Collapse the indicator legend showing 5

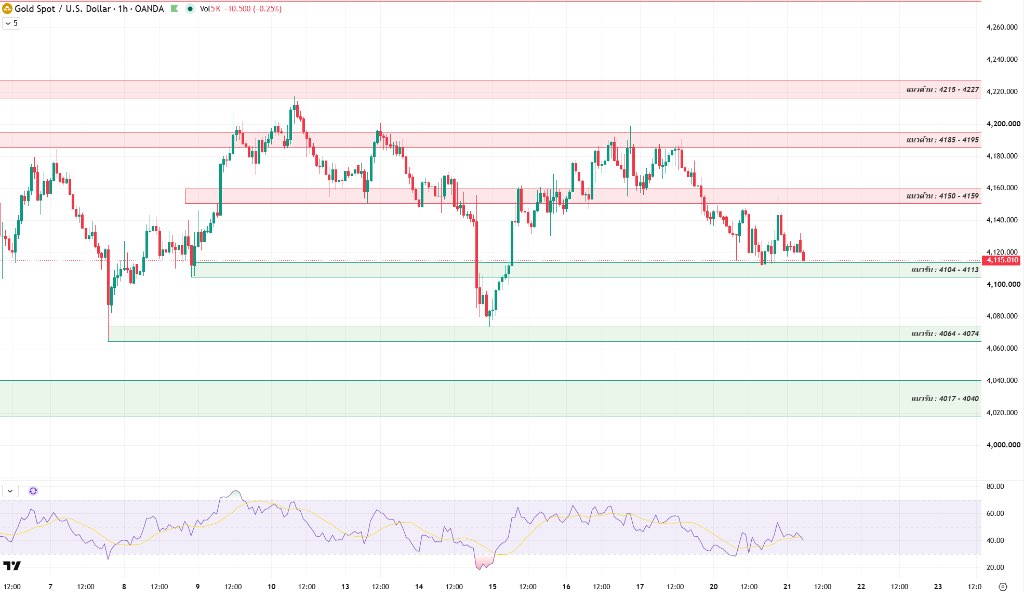pyautogui.click(x=11, y=23)
